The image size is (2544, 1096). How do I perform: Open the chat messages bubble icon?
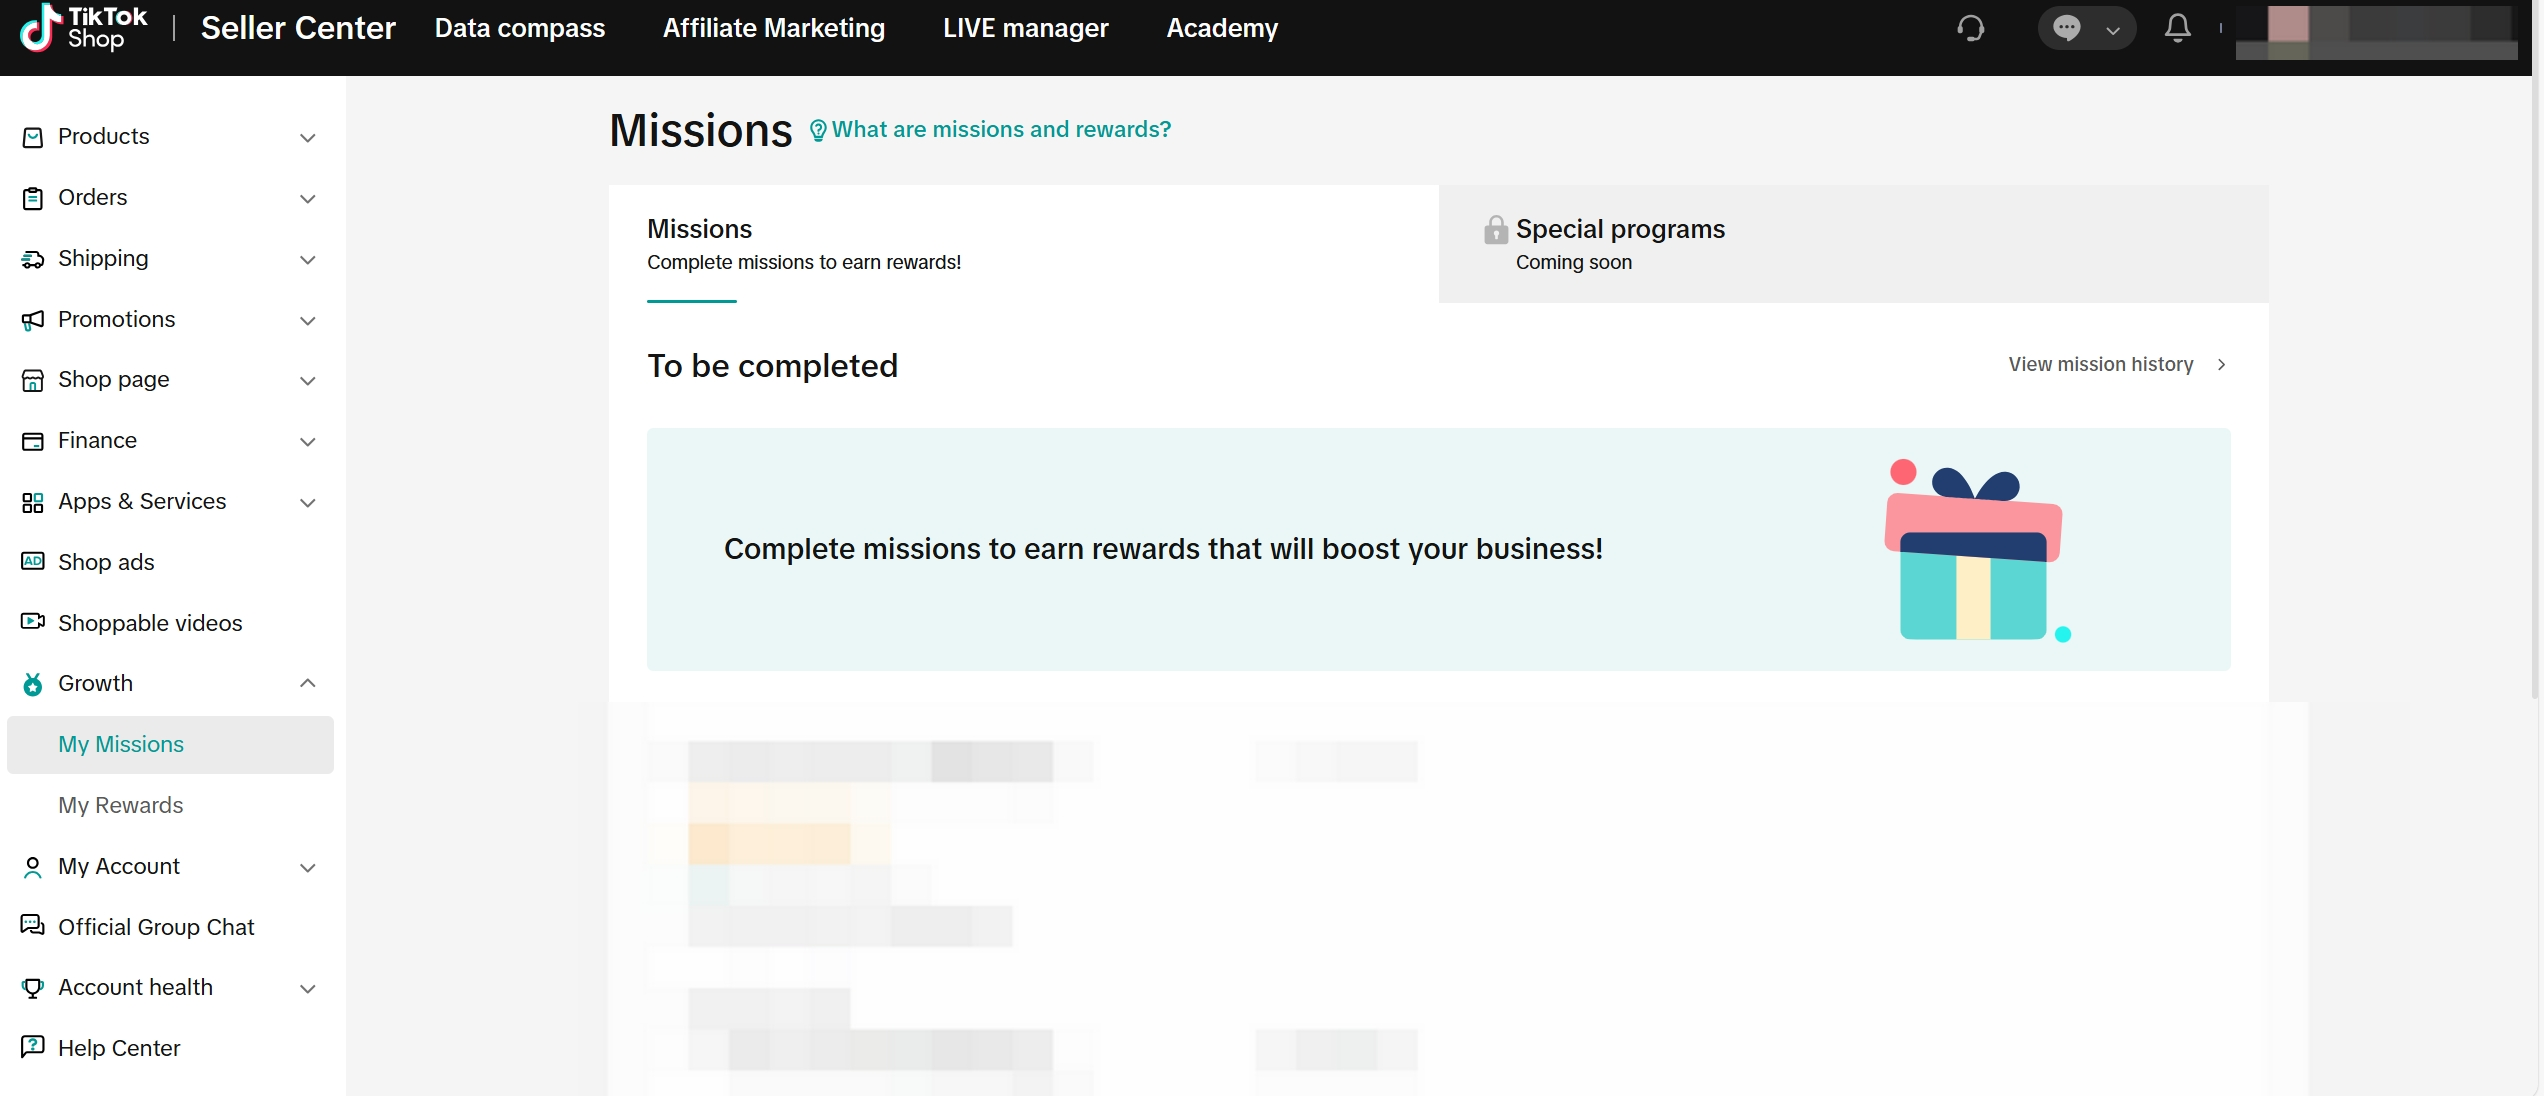[x=2066, y=28]
